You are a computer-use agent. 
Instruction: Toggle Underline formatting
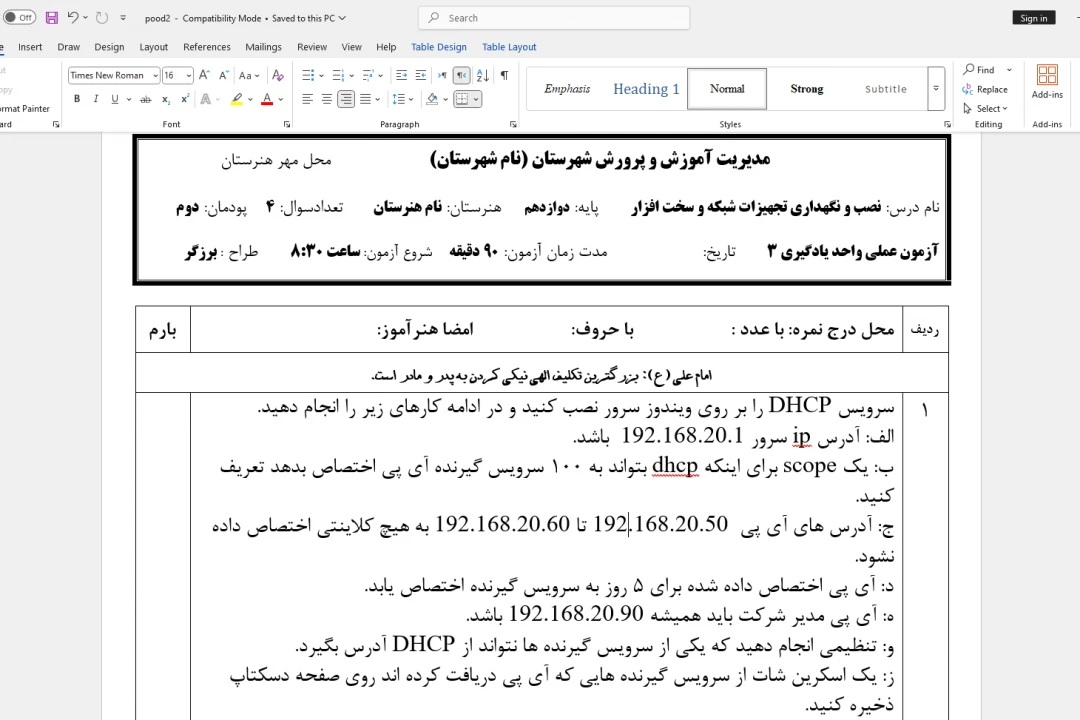115,99
